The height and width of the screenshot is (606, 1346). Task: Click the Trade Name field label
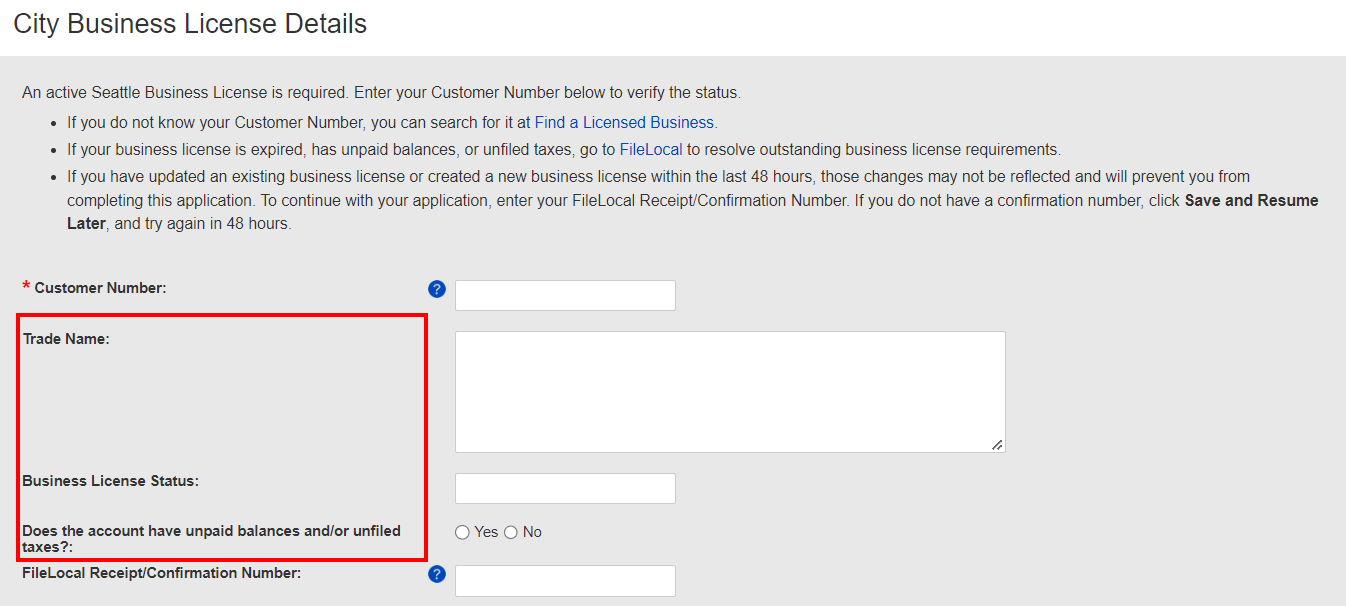click(x=66, y=338)
